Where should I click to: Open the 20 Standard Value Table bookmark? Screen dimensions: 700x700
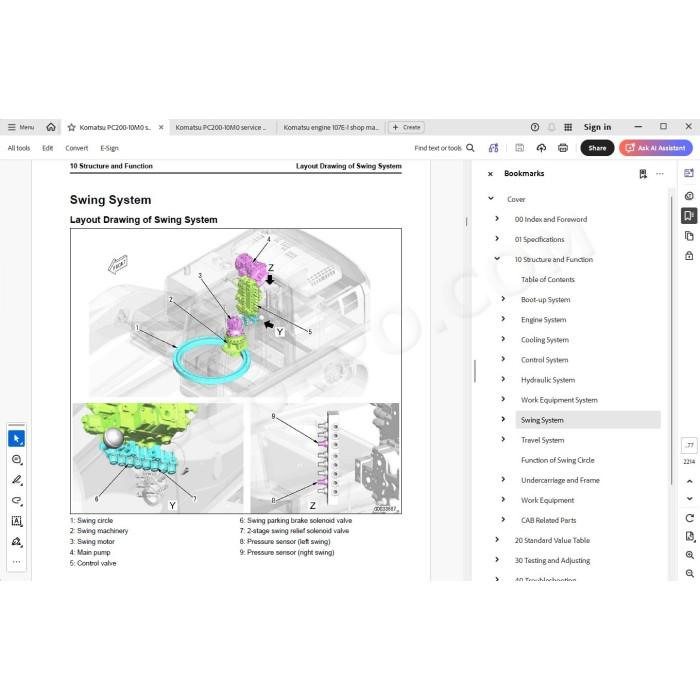[x=552, y=540]
